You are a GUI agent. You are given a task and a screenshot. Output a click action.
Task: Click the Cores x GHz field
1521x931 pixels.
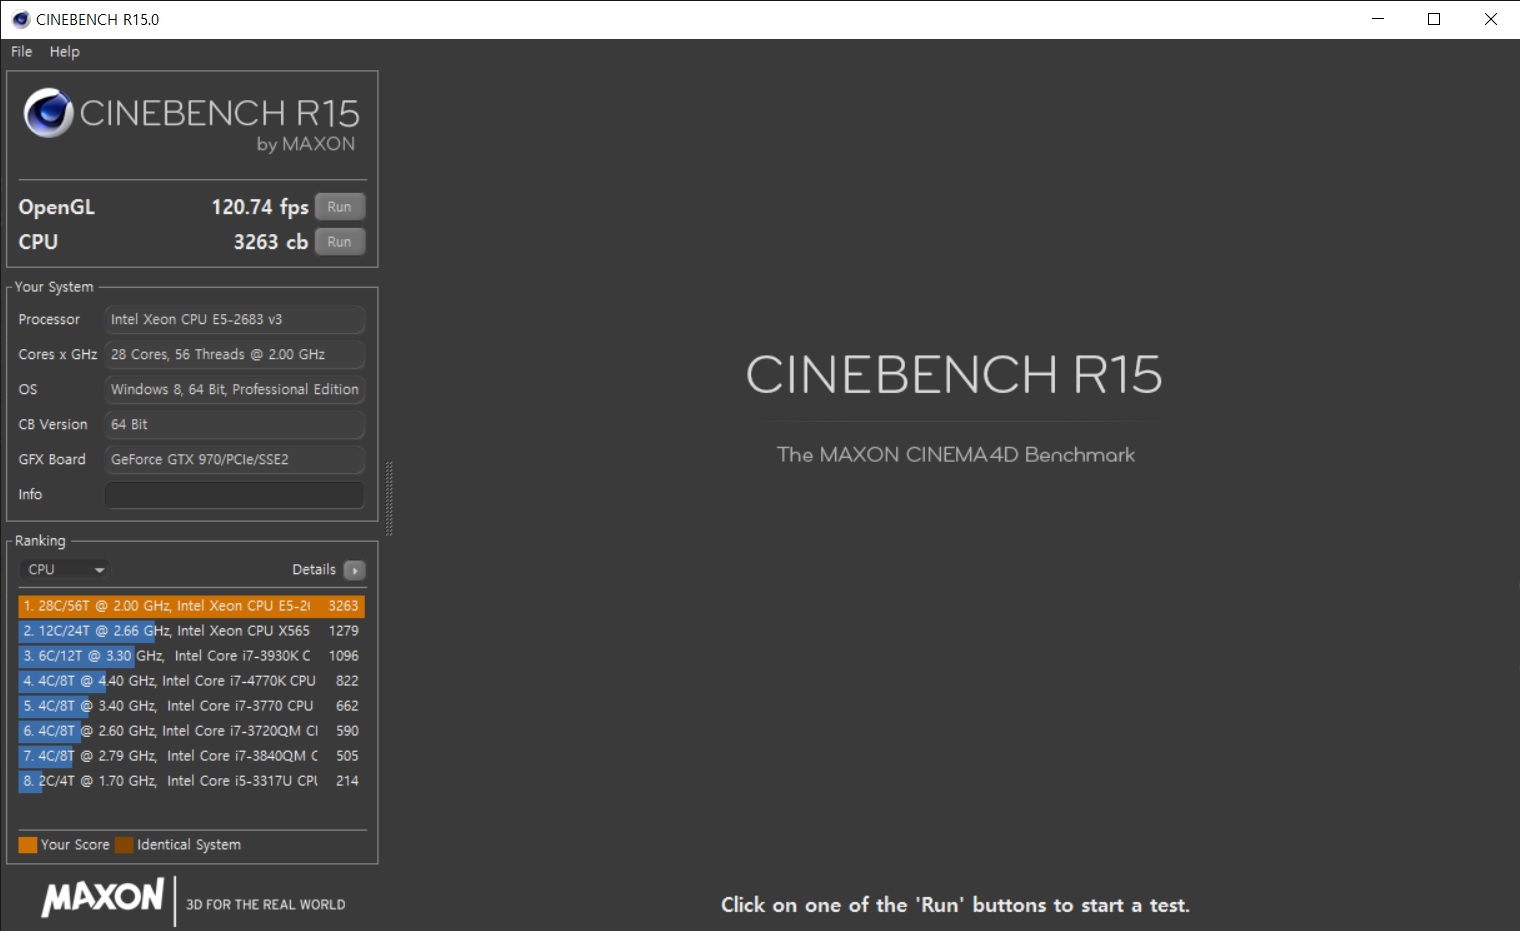pyautogui.click(x=235, y=355)
